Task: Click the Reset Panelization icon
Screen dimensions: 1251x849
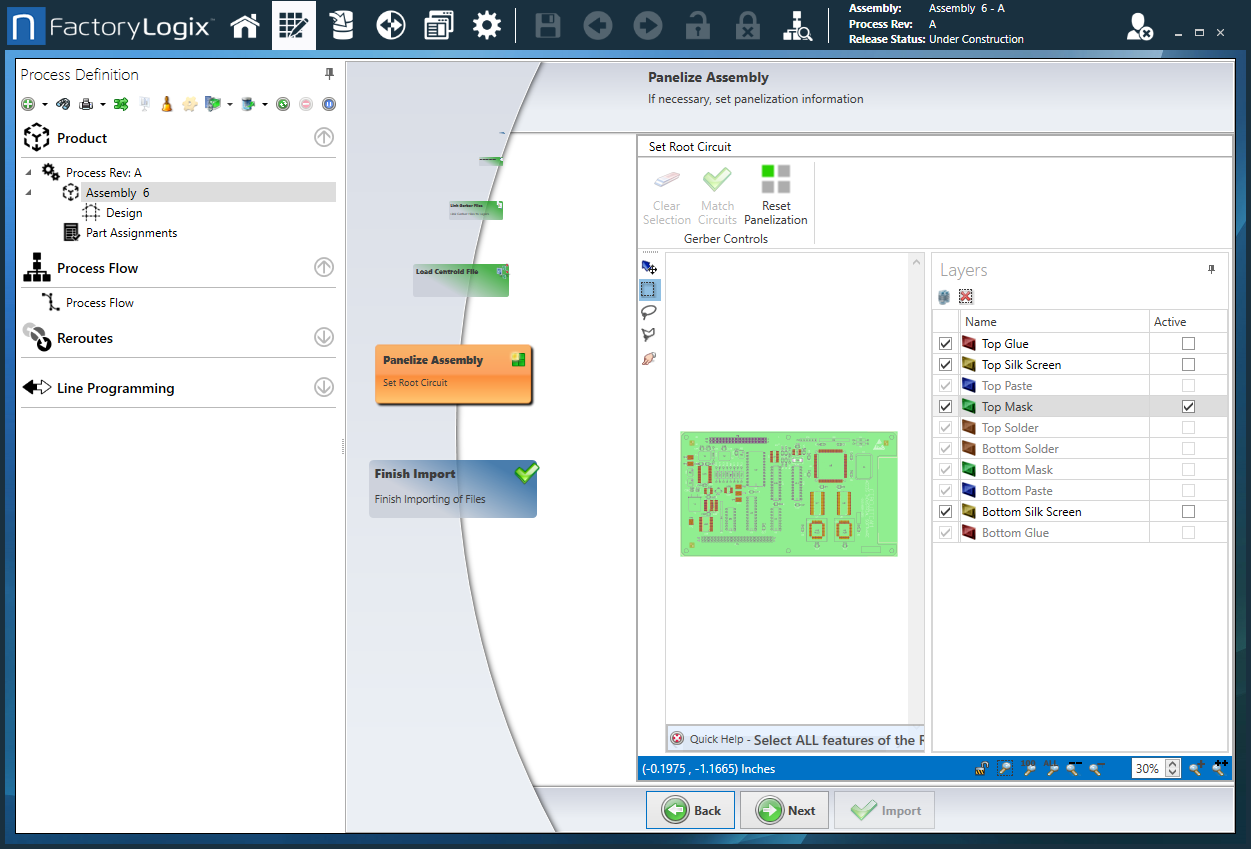Action: [x=776, y=180]
